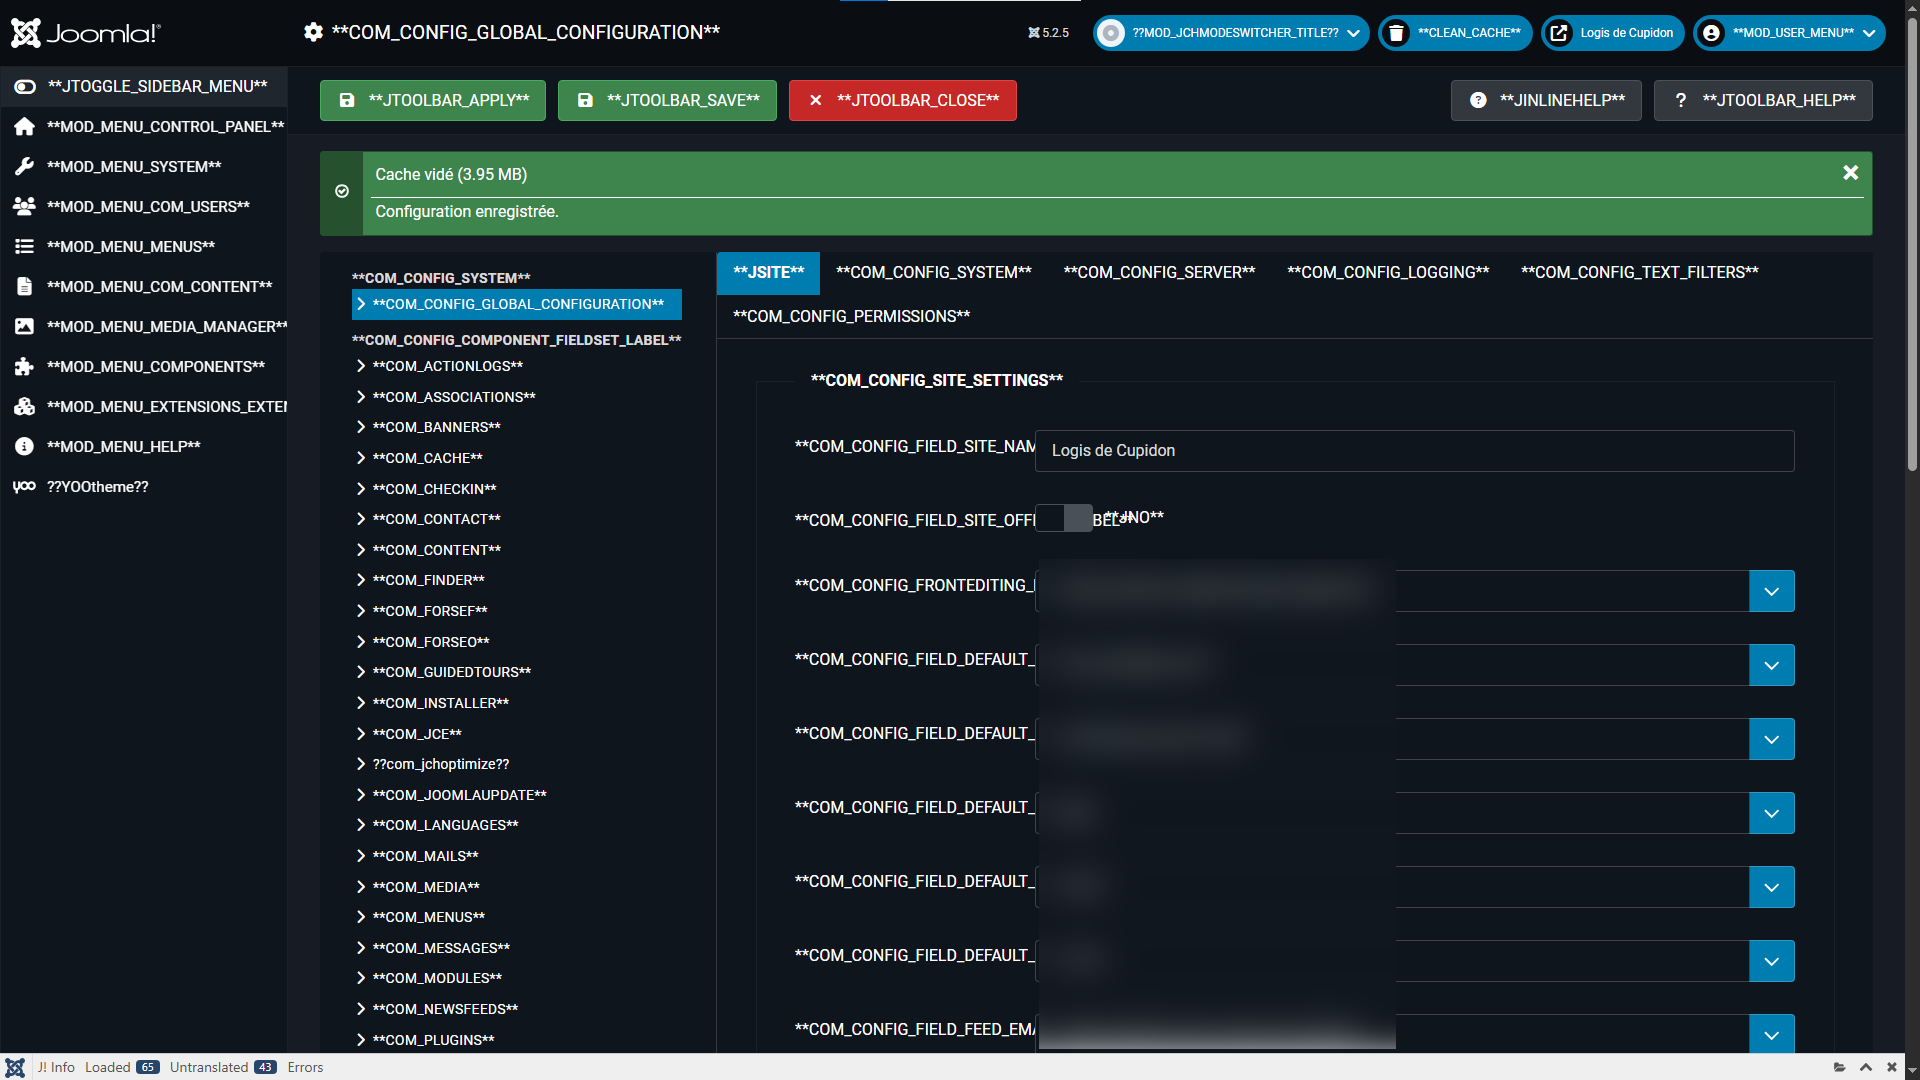Click the JTOOLBAR_APPLY button
Viewport: 1920px width, 1080px height.
coord(433,101)
